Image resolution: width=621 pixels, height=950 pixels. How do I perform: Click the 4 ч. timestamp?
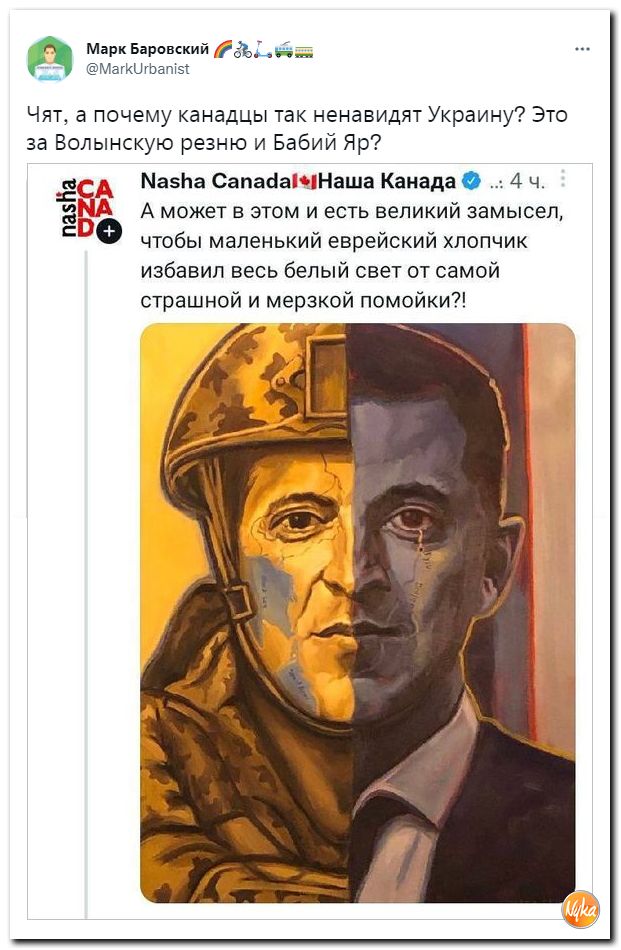pyautogui.click(x=527, y=181)
